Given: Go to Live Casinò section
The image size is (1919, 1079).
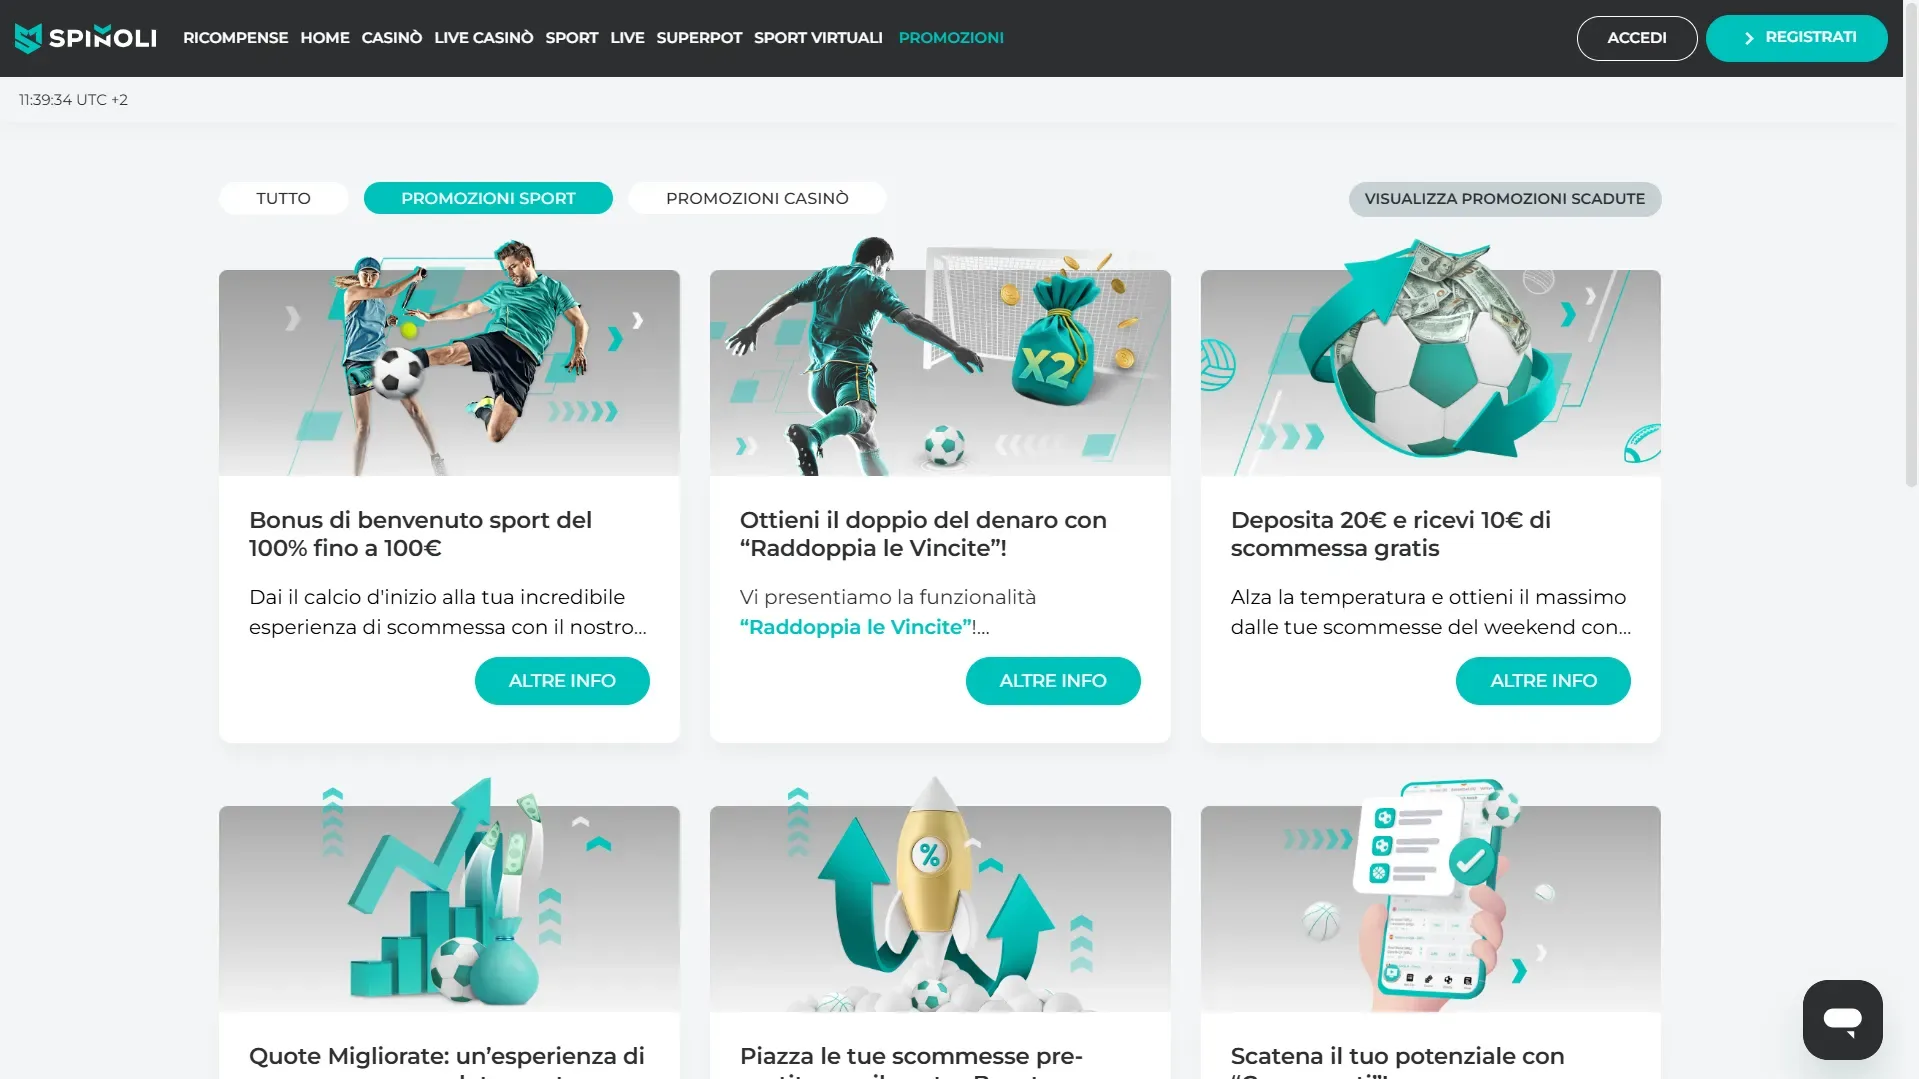Looking at the screenshot, I should 483,38.
